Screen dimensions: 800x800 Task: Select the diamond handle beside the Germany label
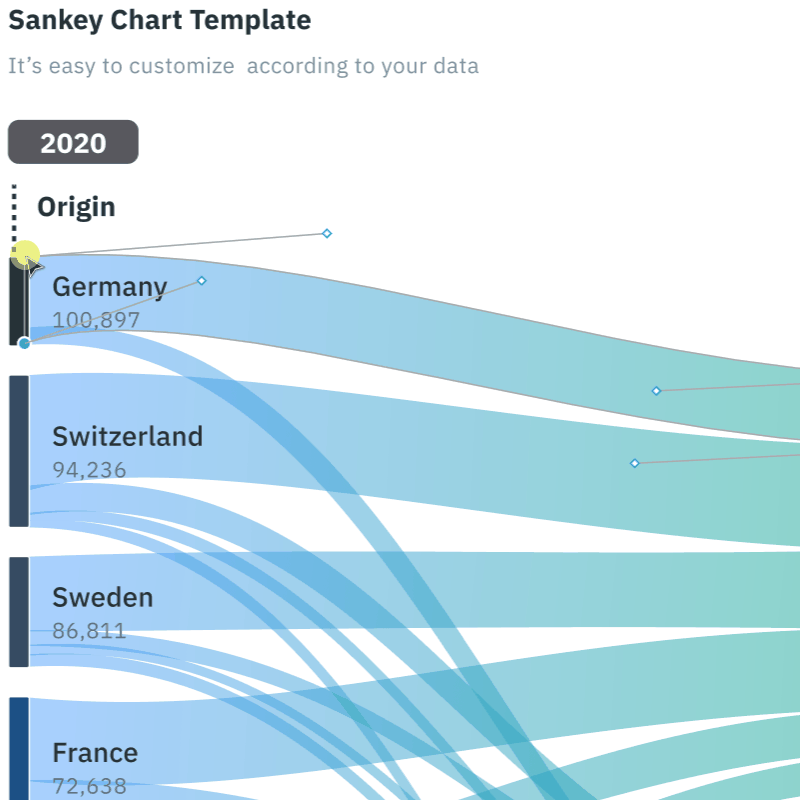(201, 281)
